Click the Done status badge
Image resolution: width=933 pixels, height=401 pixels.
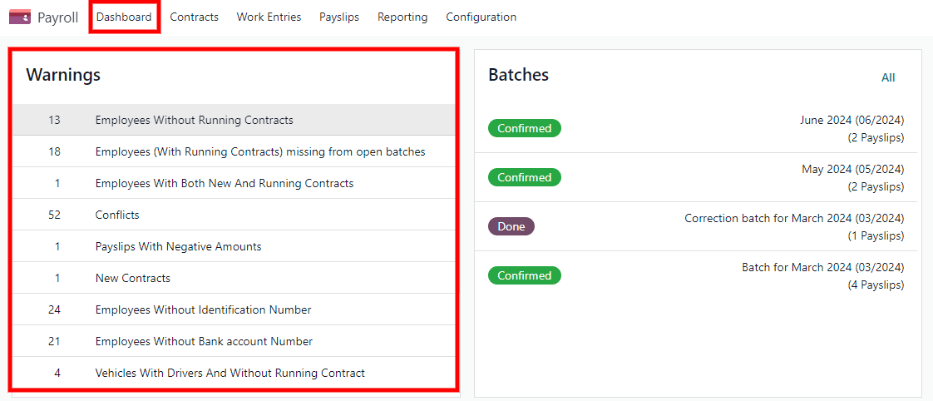[511, 227]
